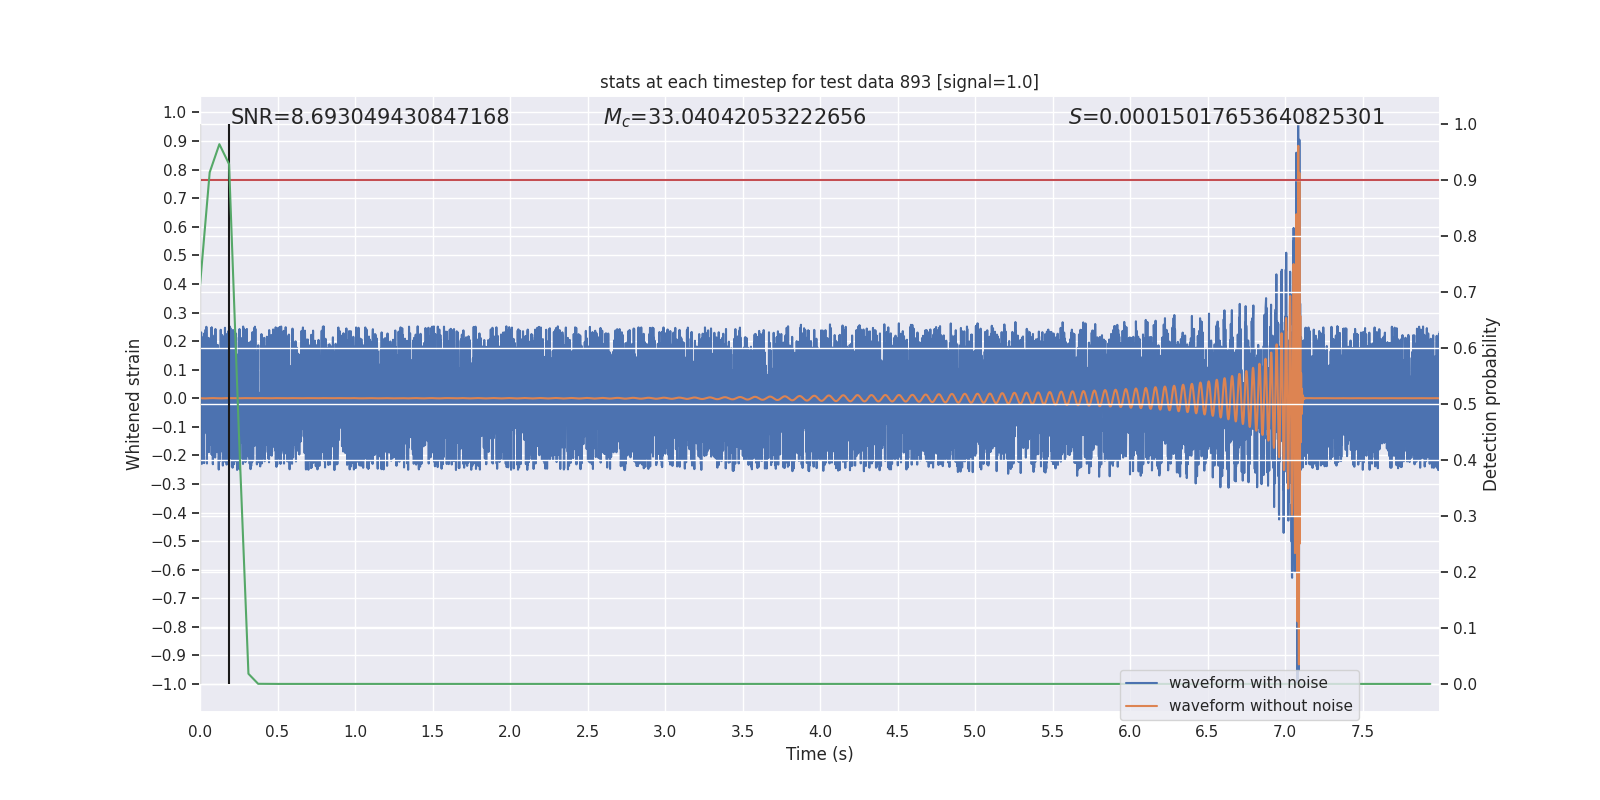Screen dimensions: 1600x800
Task: Click the chirp mass Mc=33.04042053222656 annotation
Action: pyautogui.click(x=735, y=117)
